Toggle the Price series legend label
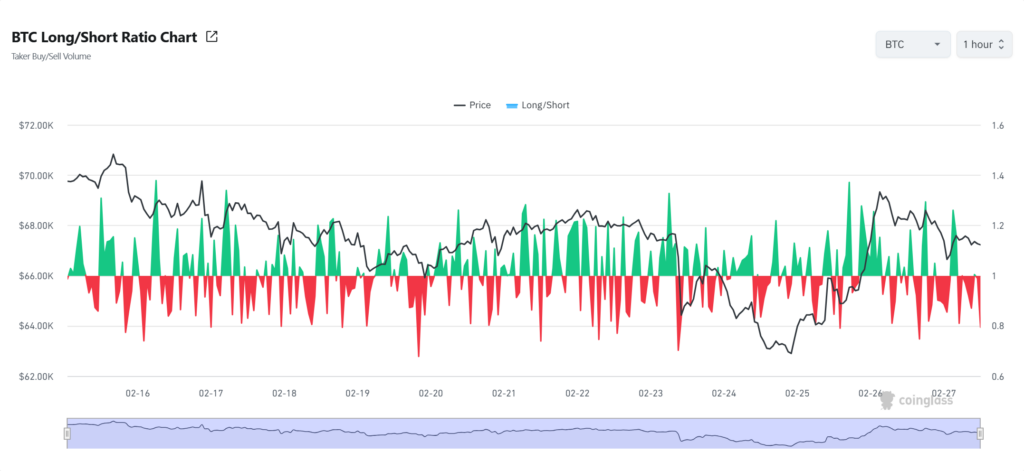1024x471 pixels. pyautogui.click(x=480, y=105)
